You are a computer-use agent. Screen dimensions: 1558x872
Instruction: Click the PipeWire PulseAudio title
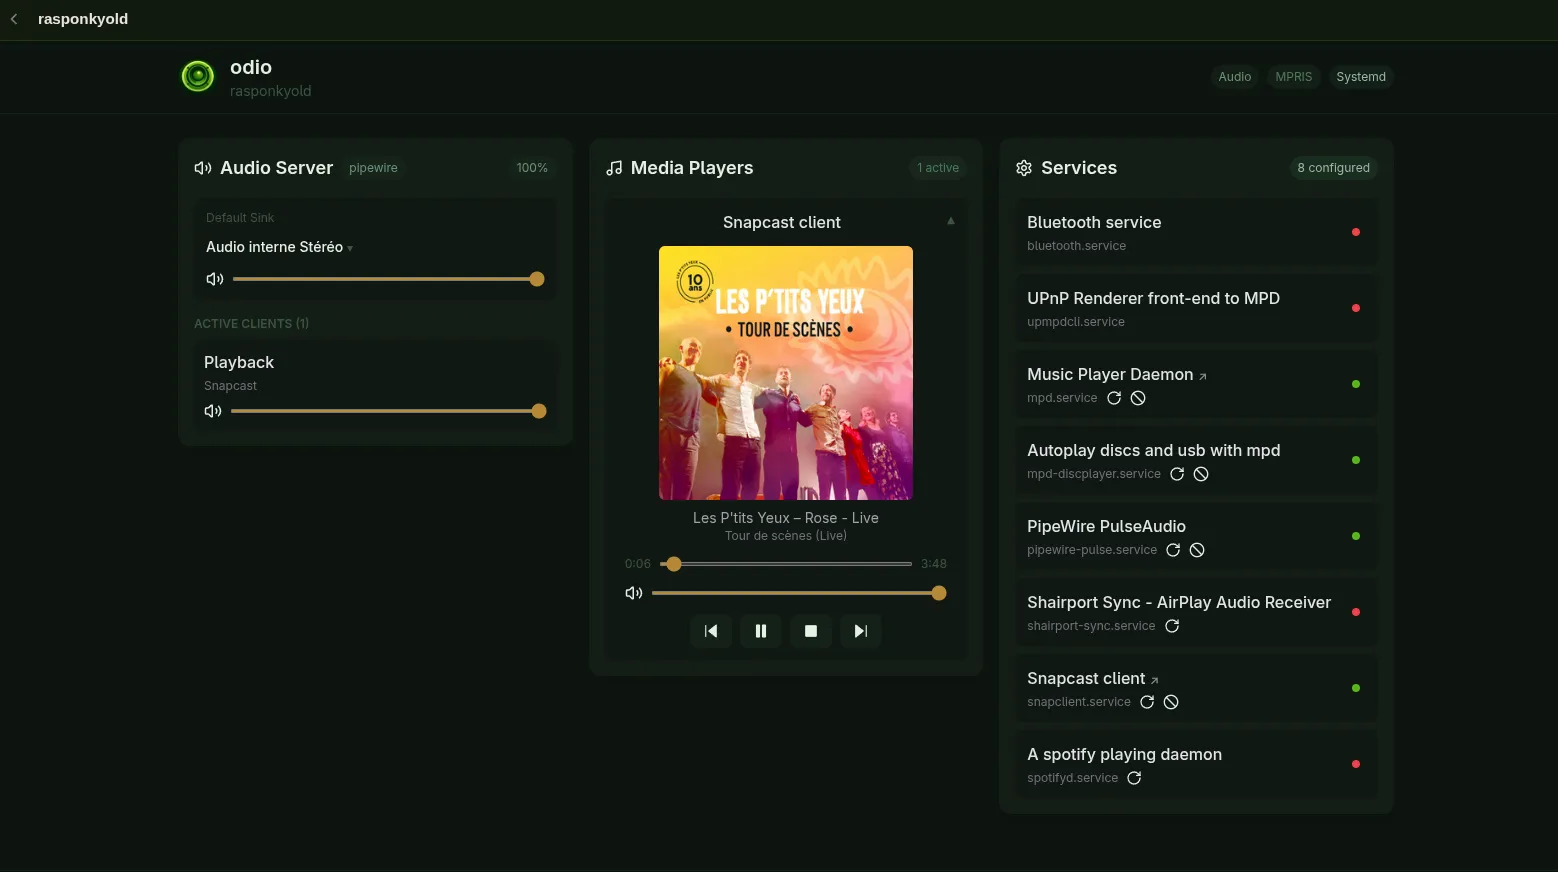(x=1106, y=526)
